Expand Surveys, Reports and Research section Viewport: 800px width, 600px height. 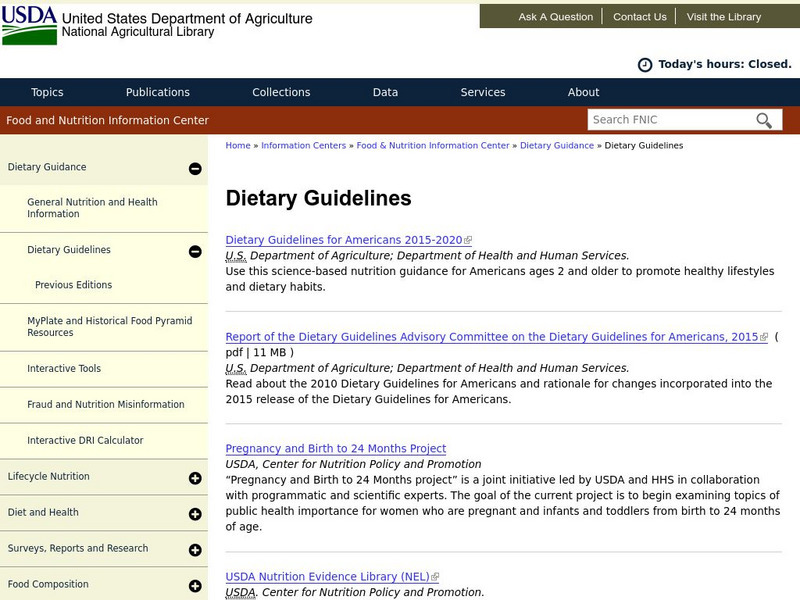coord(193,548)
